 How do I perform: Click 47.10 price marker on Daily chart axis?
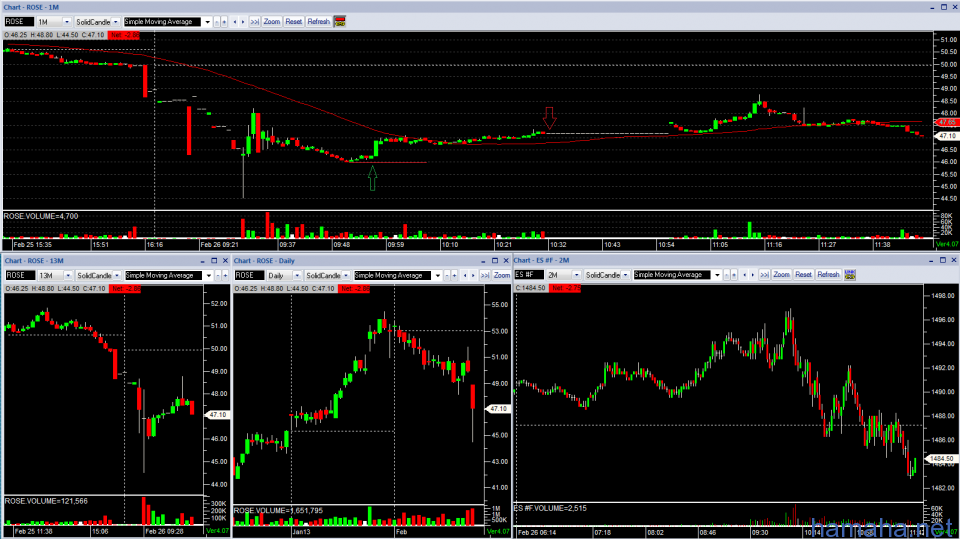click(x=498, y=409)
